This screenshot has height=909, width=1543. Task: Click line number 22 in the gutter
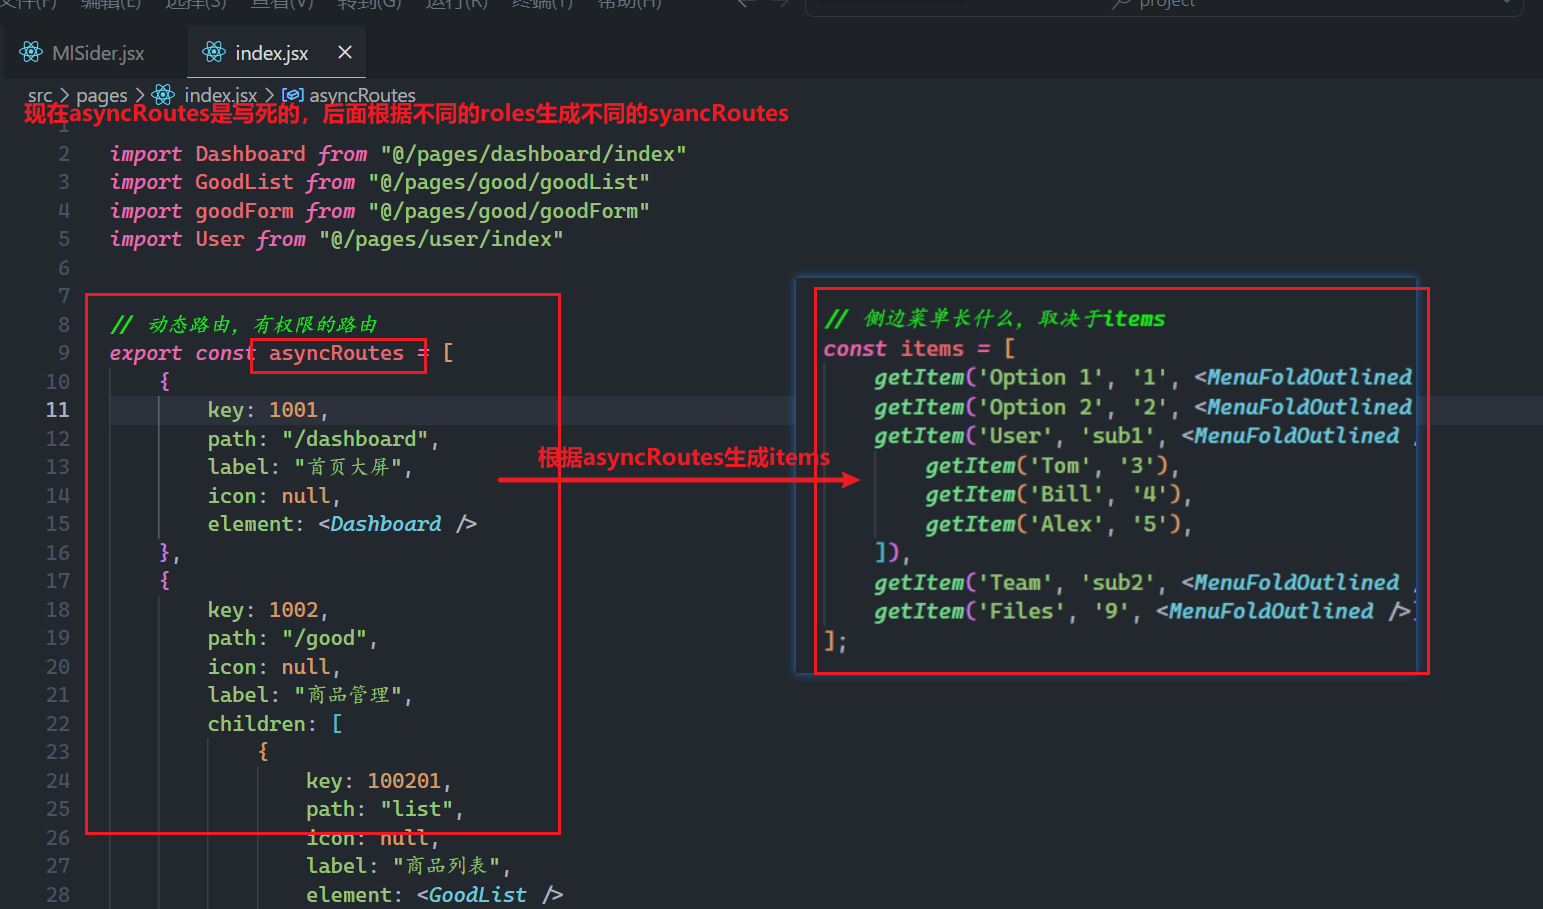coord(58,724)
